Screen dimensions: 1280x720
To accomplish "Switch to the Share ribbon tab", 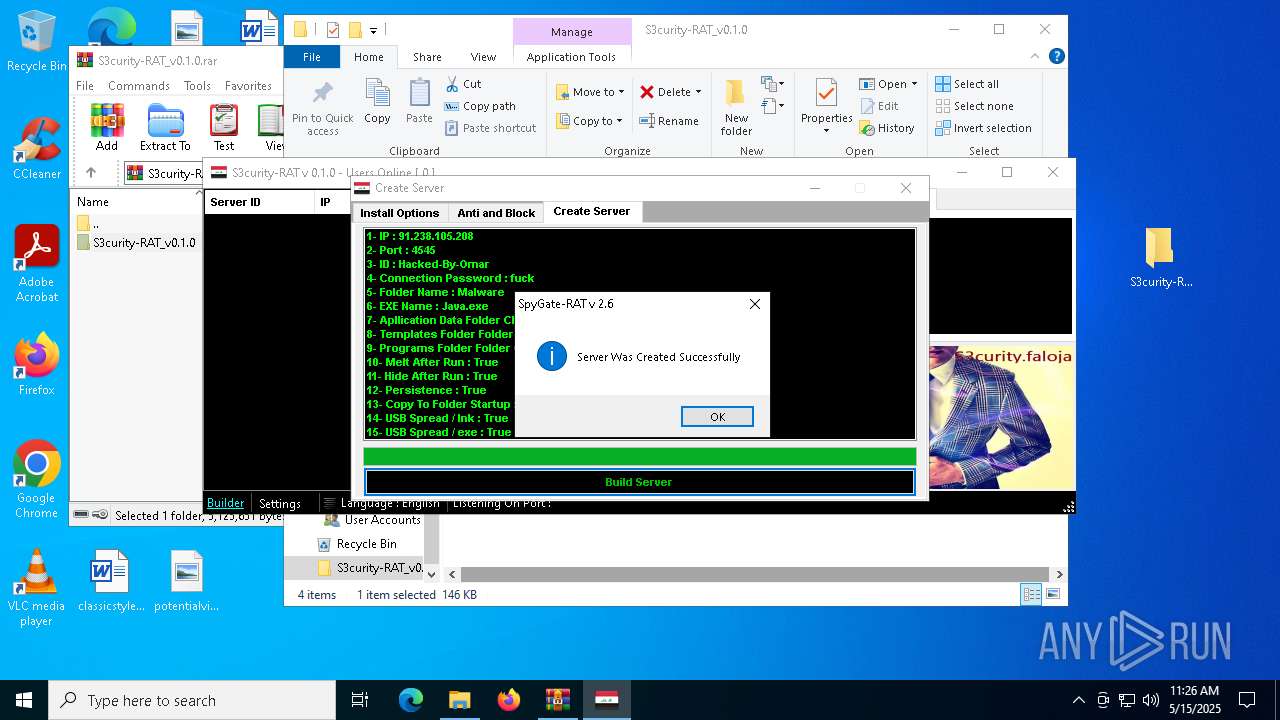I will pos(427,57).
